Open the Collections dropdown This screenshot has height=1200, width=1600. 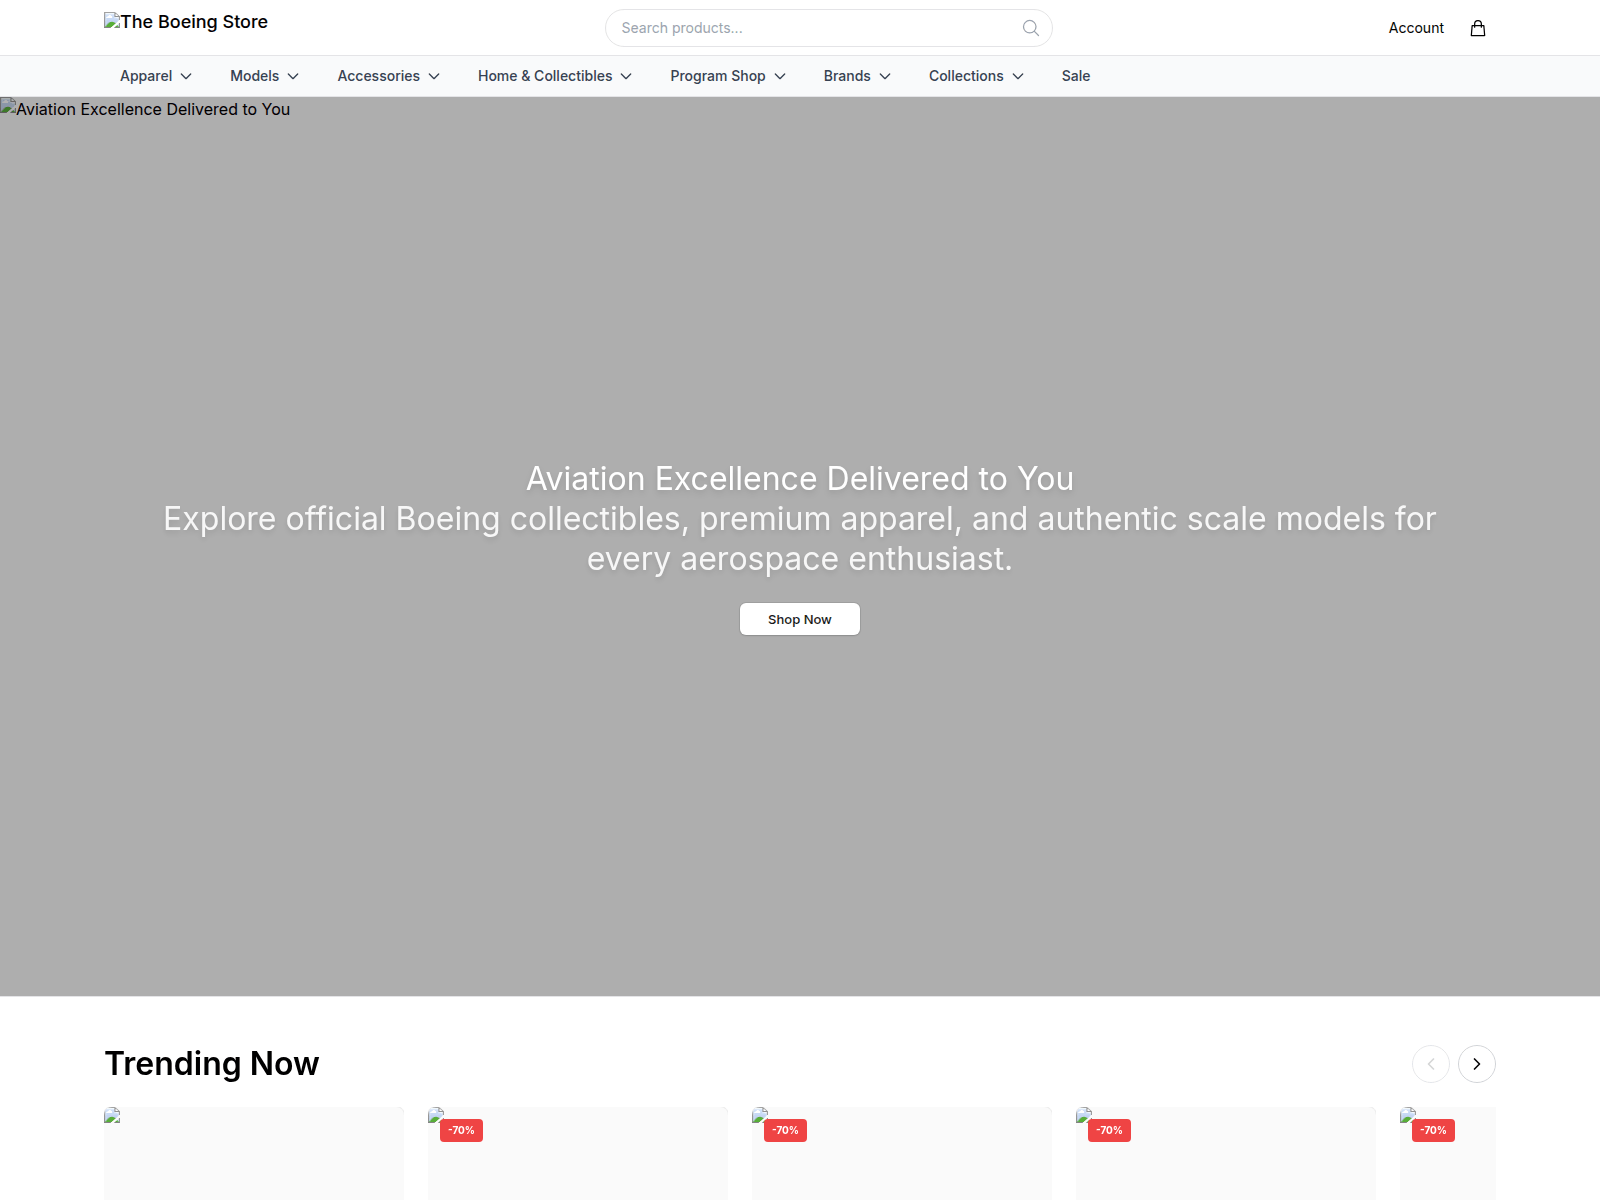[976, 76]
